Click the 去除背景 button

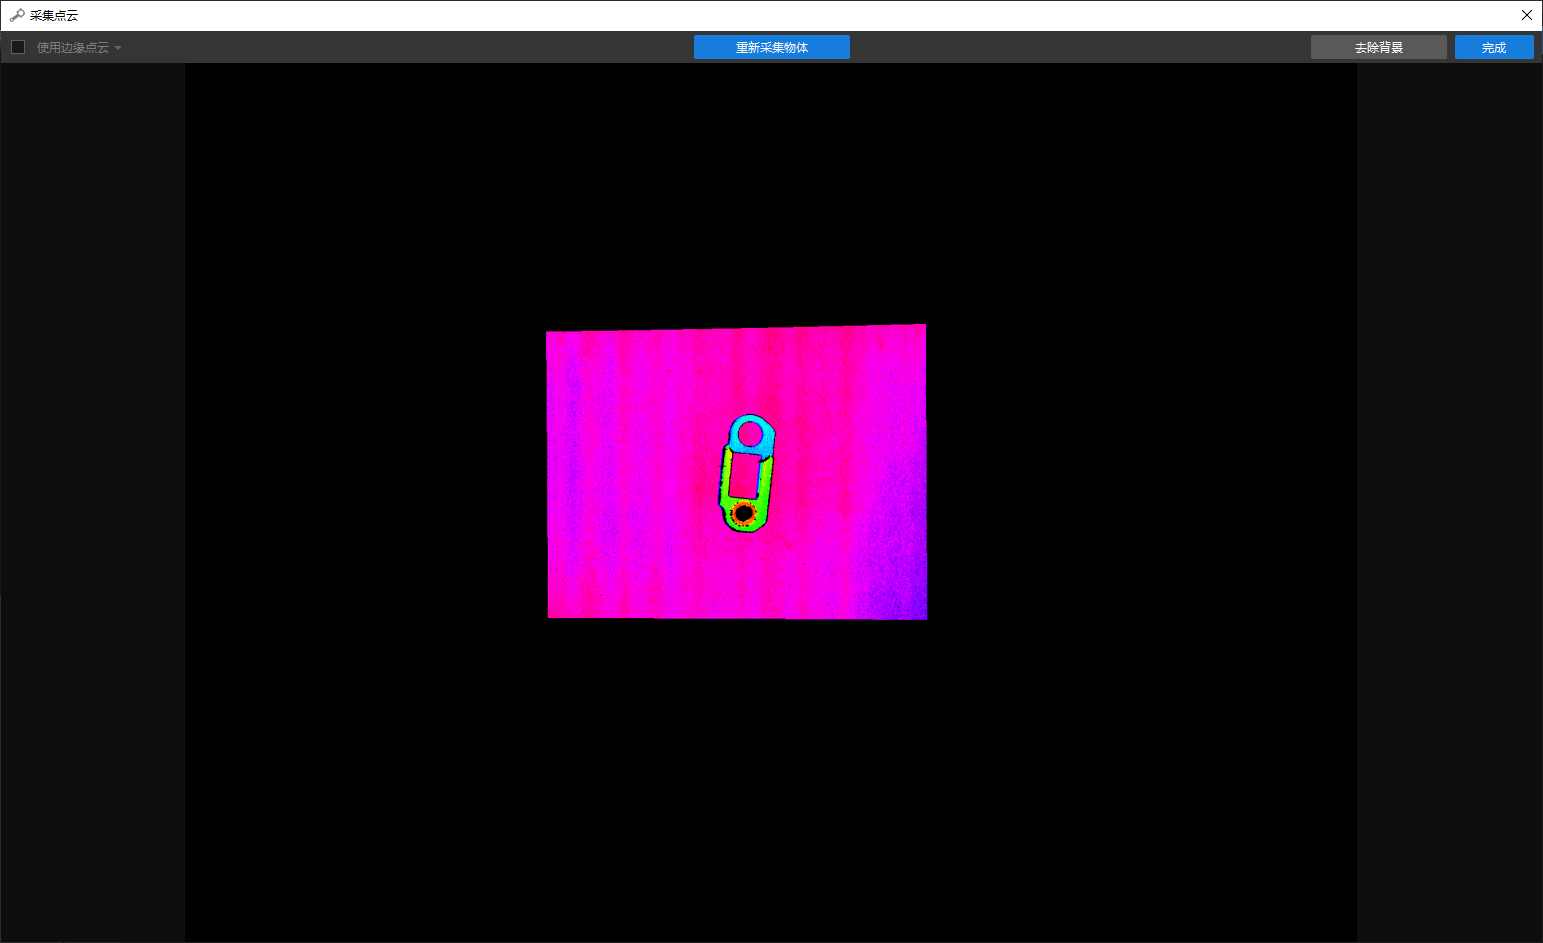[1378, 47]
